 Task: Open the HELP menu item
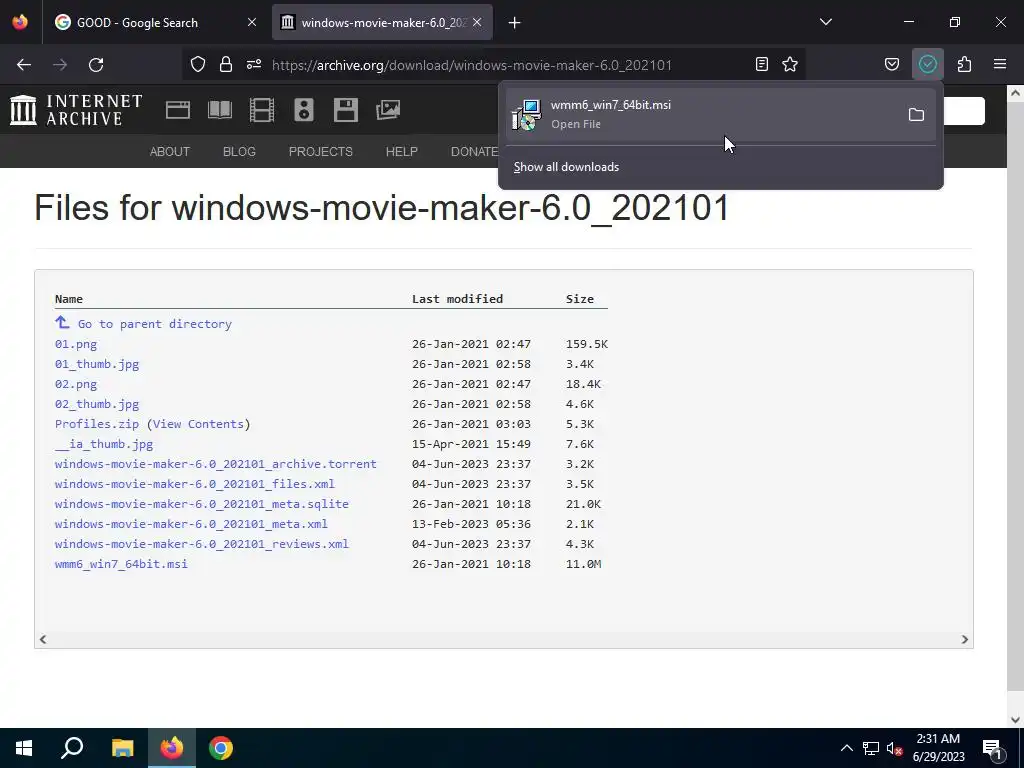[x=402, y=152]
